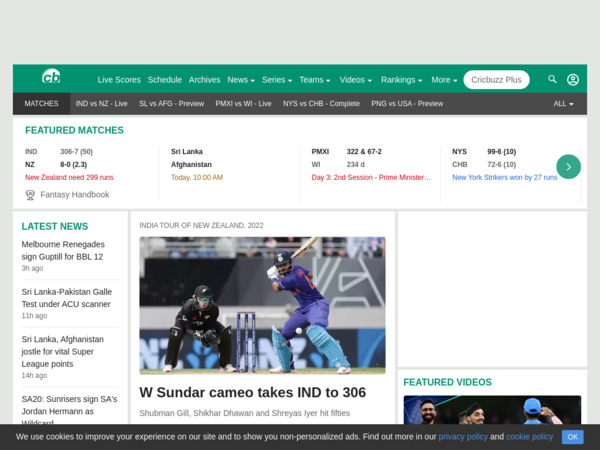Open the search magnifier icon
Viewport: 600px width, 450px height.
click(x=552, y=79)
